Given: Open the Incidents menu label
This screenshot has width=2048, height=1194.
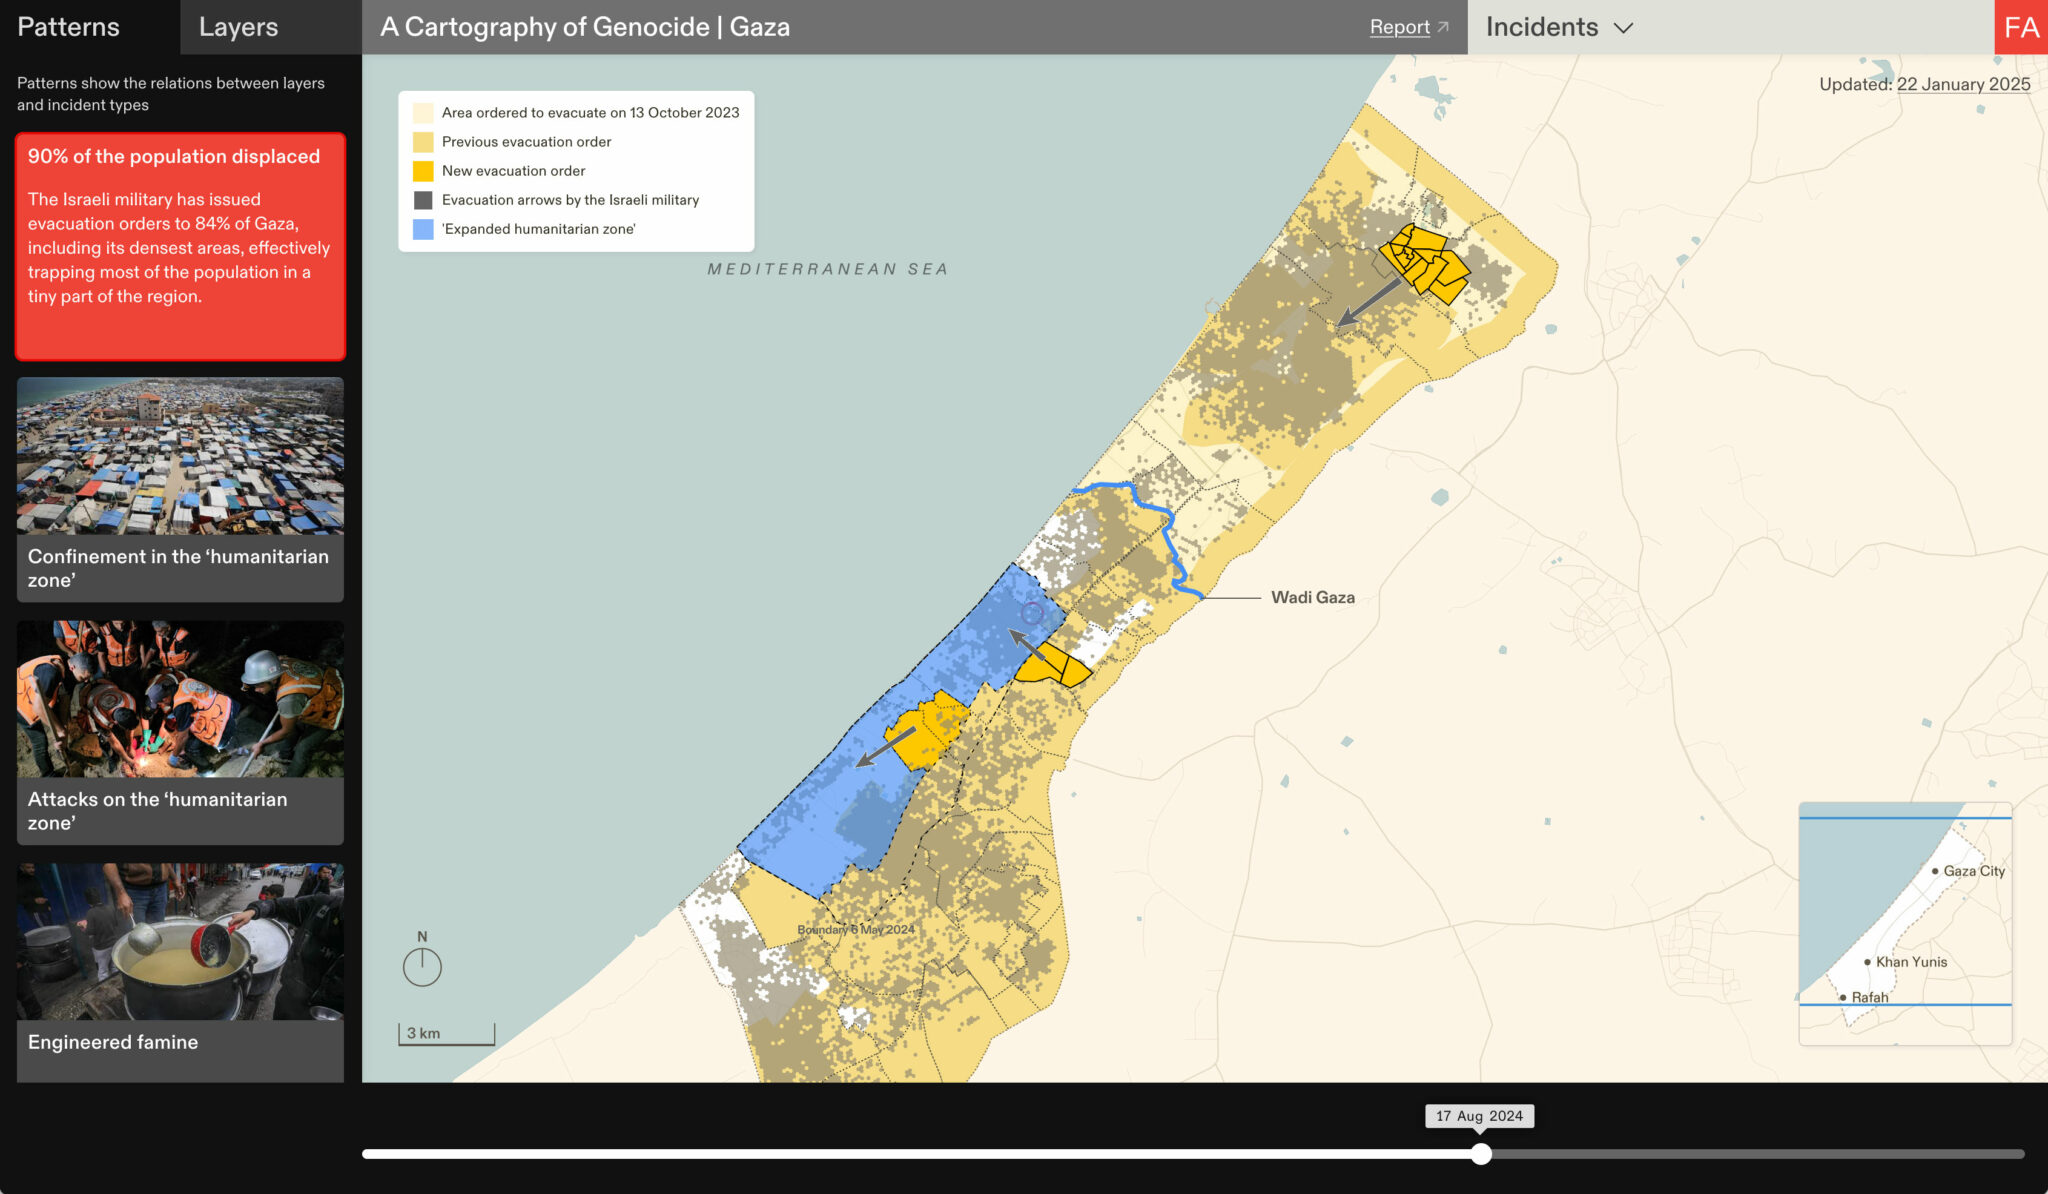Looking at the screenshot, I should (1541, 27).
